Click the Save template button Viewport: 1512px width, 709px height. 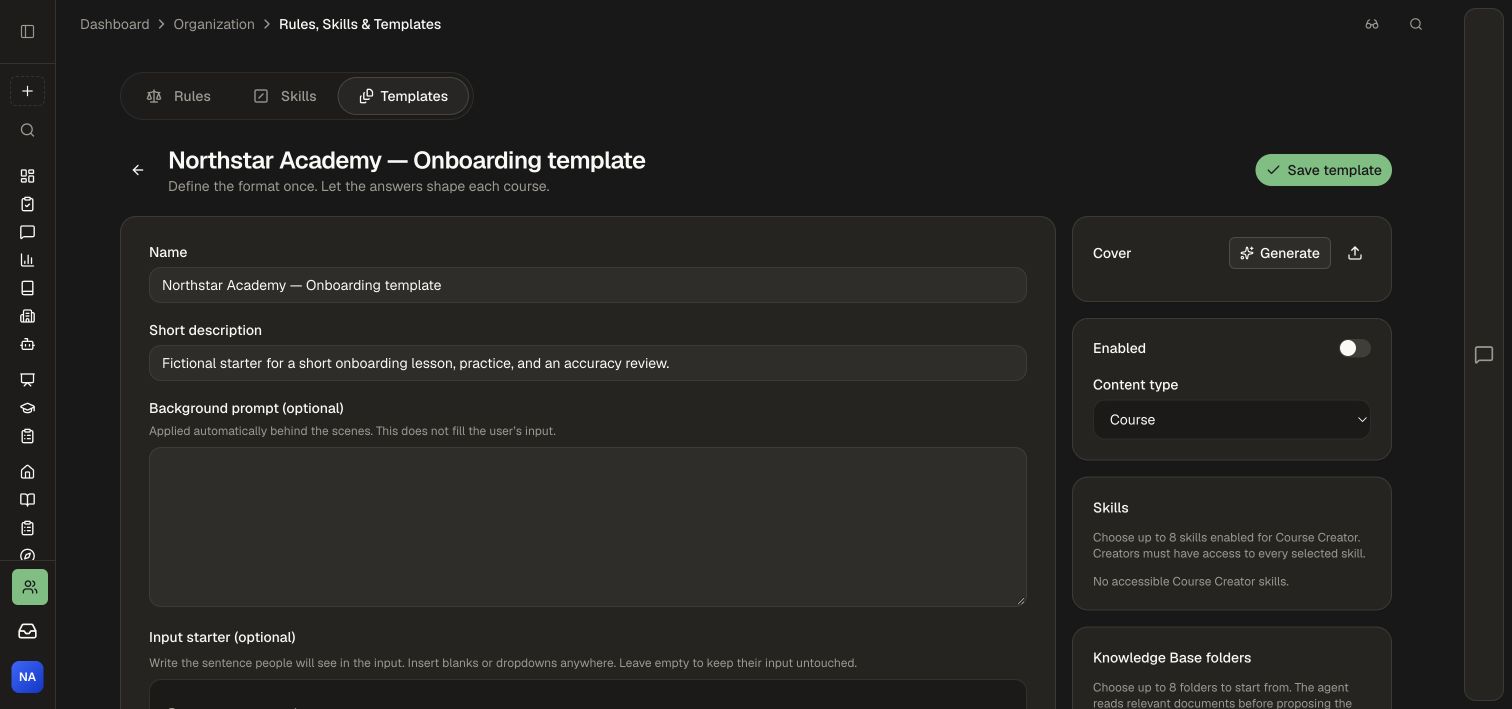point(1323,170)
